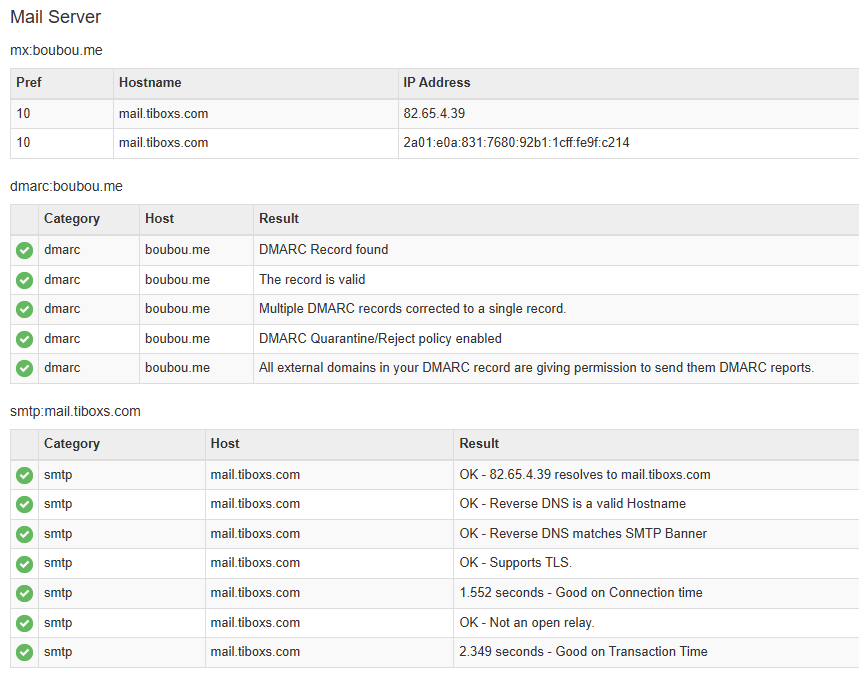Click green check icon beside 'The record is valid'
859x685 pixels.
25,280
